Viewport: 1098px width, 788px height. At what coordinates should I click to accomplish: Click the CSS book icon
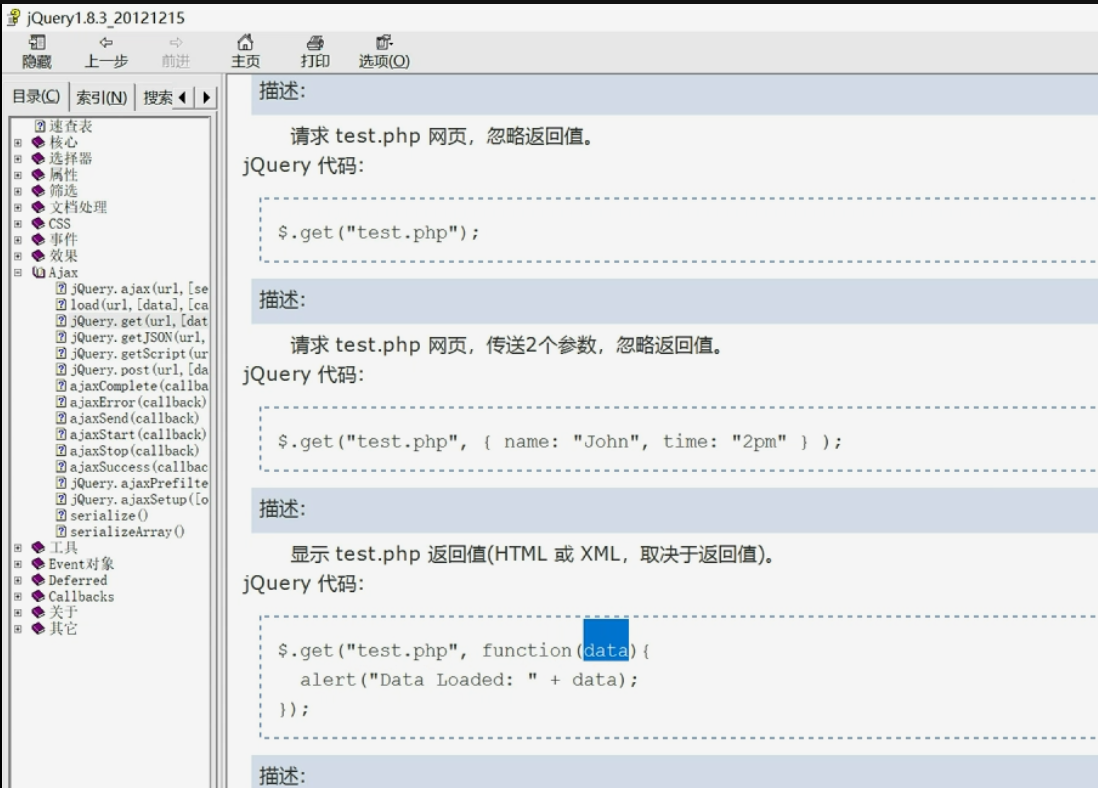coord(39,223)
